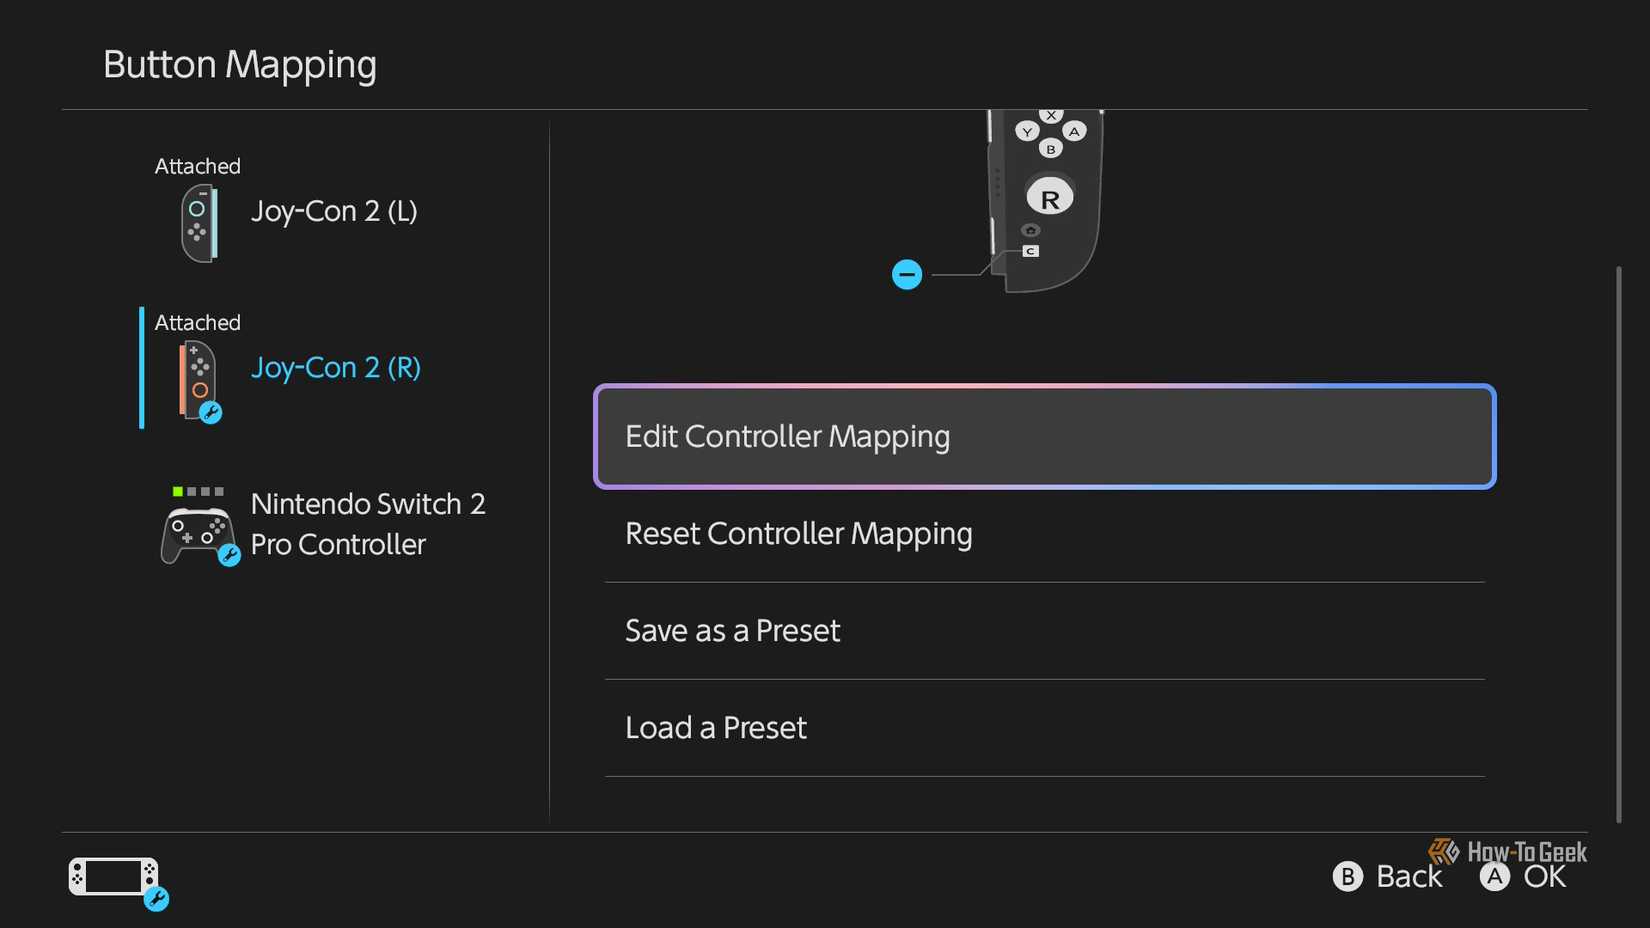Click the blue minus button indicator
This screenshot has height=928, width=1650.
[x=907, y=274]
